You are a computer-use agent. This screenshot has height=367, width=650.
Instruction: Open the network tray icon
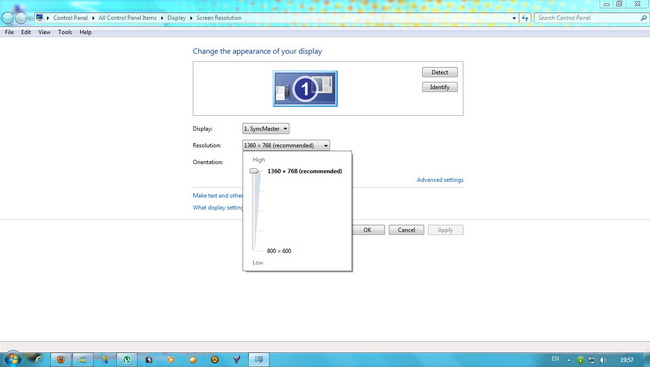(592, 360)
